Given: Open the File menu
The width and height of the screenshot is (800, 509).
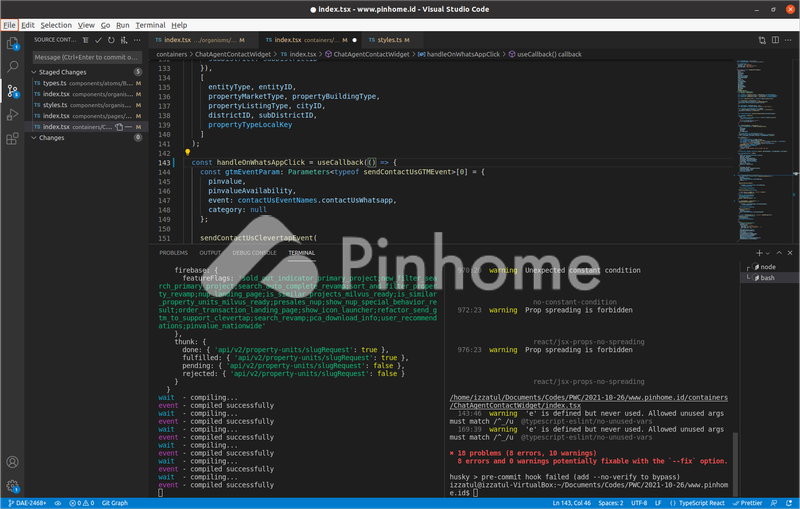Looking at the screenshot, I should click(9, 25).
